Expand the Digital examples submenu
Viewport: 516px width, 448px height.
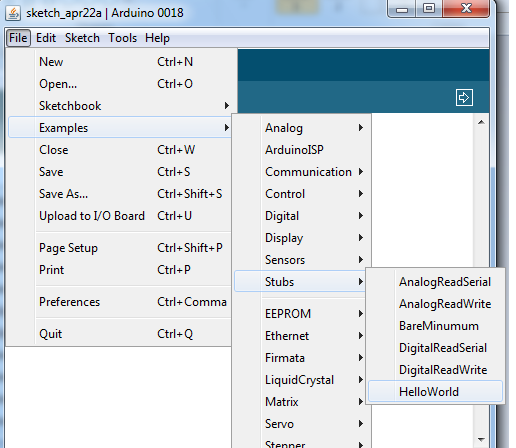302,216
